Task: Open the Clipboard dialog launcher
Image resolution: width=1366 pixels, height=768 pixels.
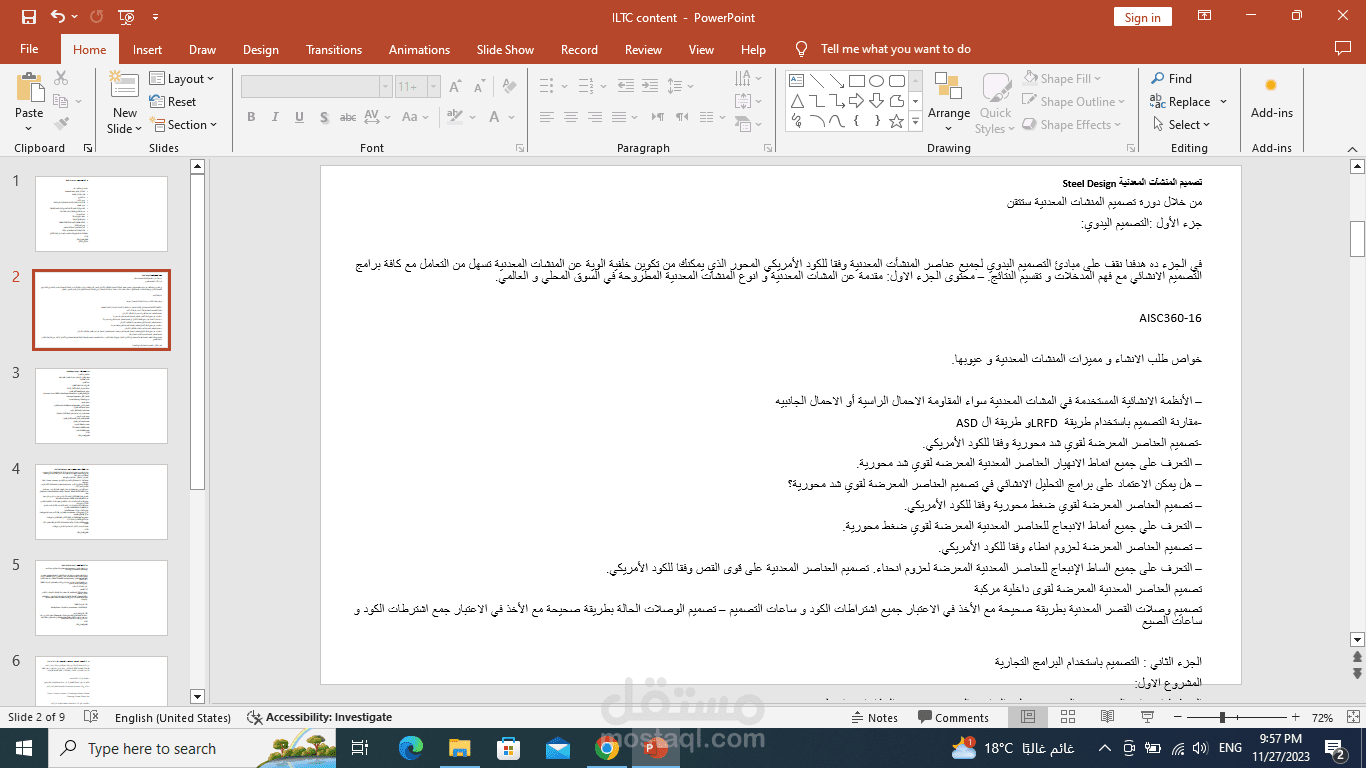Action: pos(88,148)
